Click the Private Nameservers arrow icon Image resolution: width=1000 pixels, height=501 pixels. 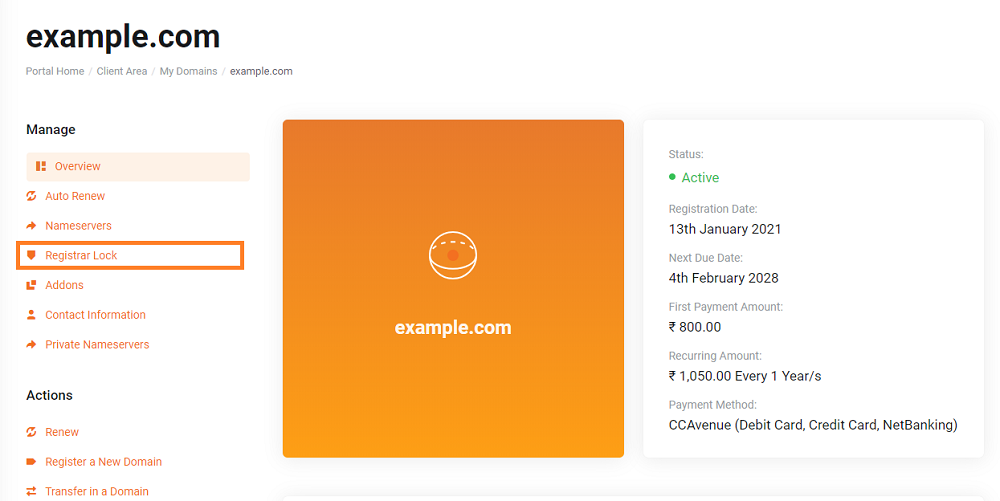point(31,345)
